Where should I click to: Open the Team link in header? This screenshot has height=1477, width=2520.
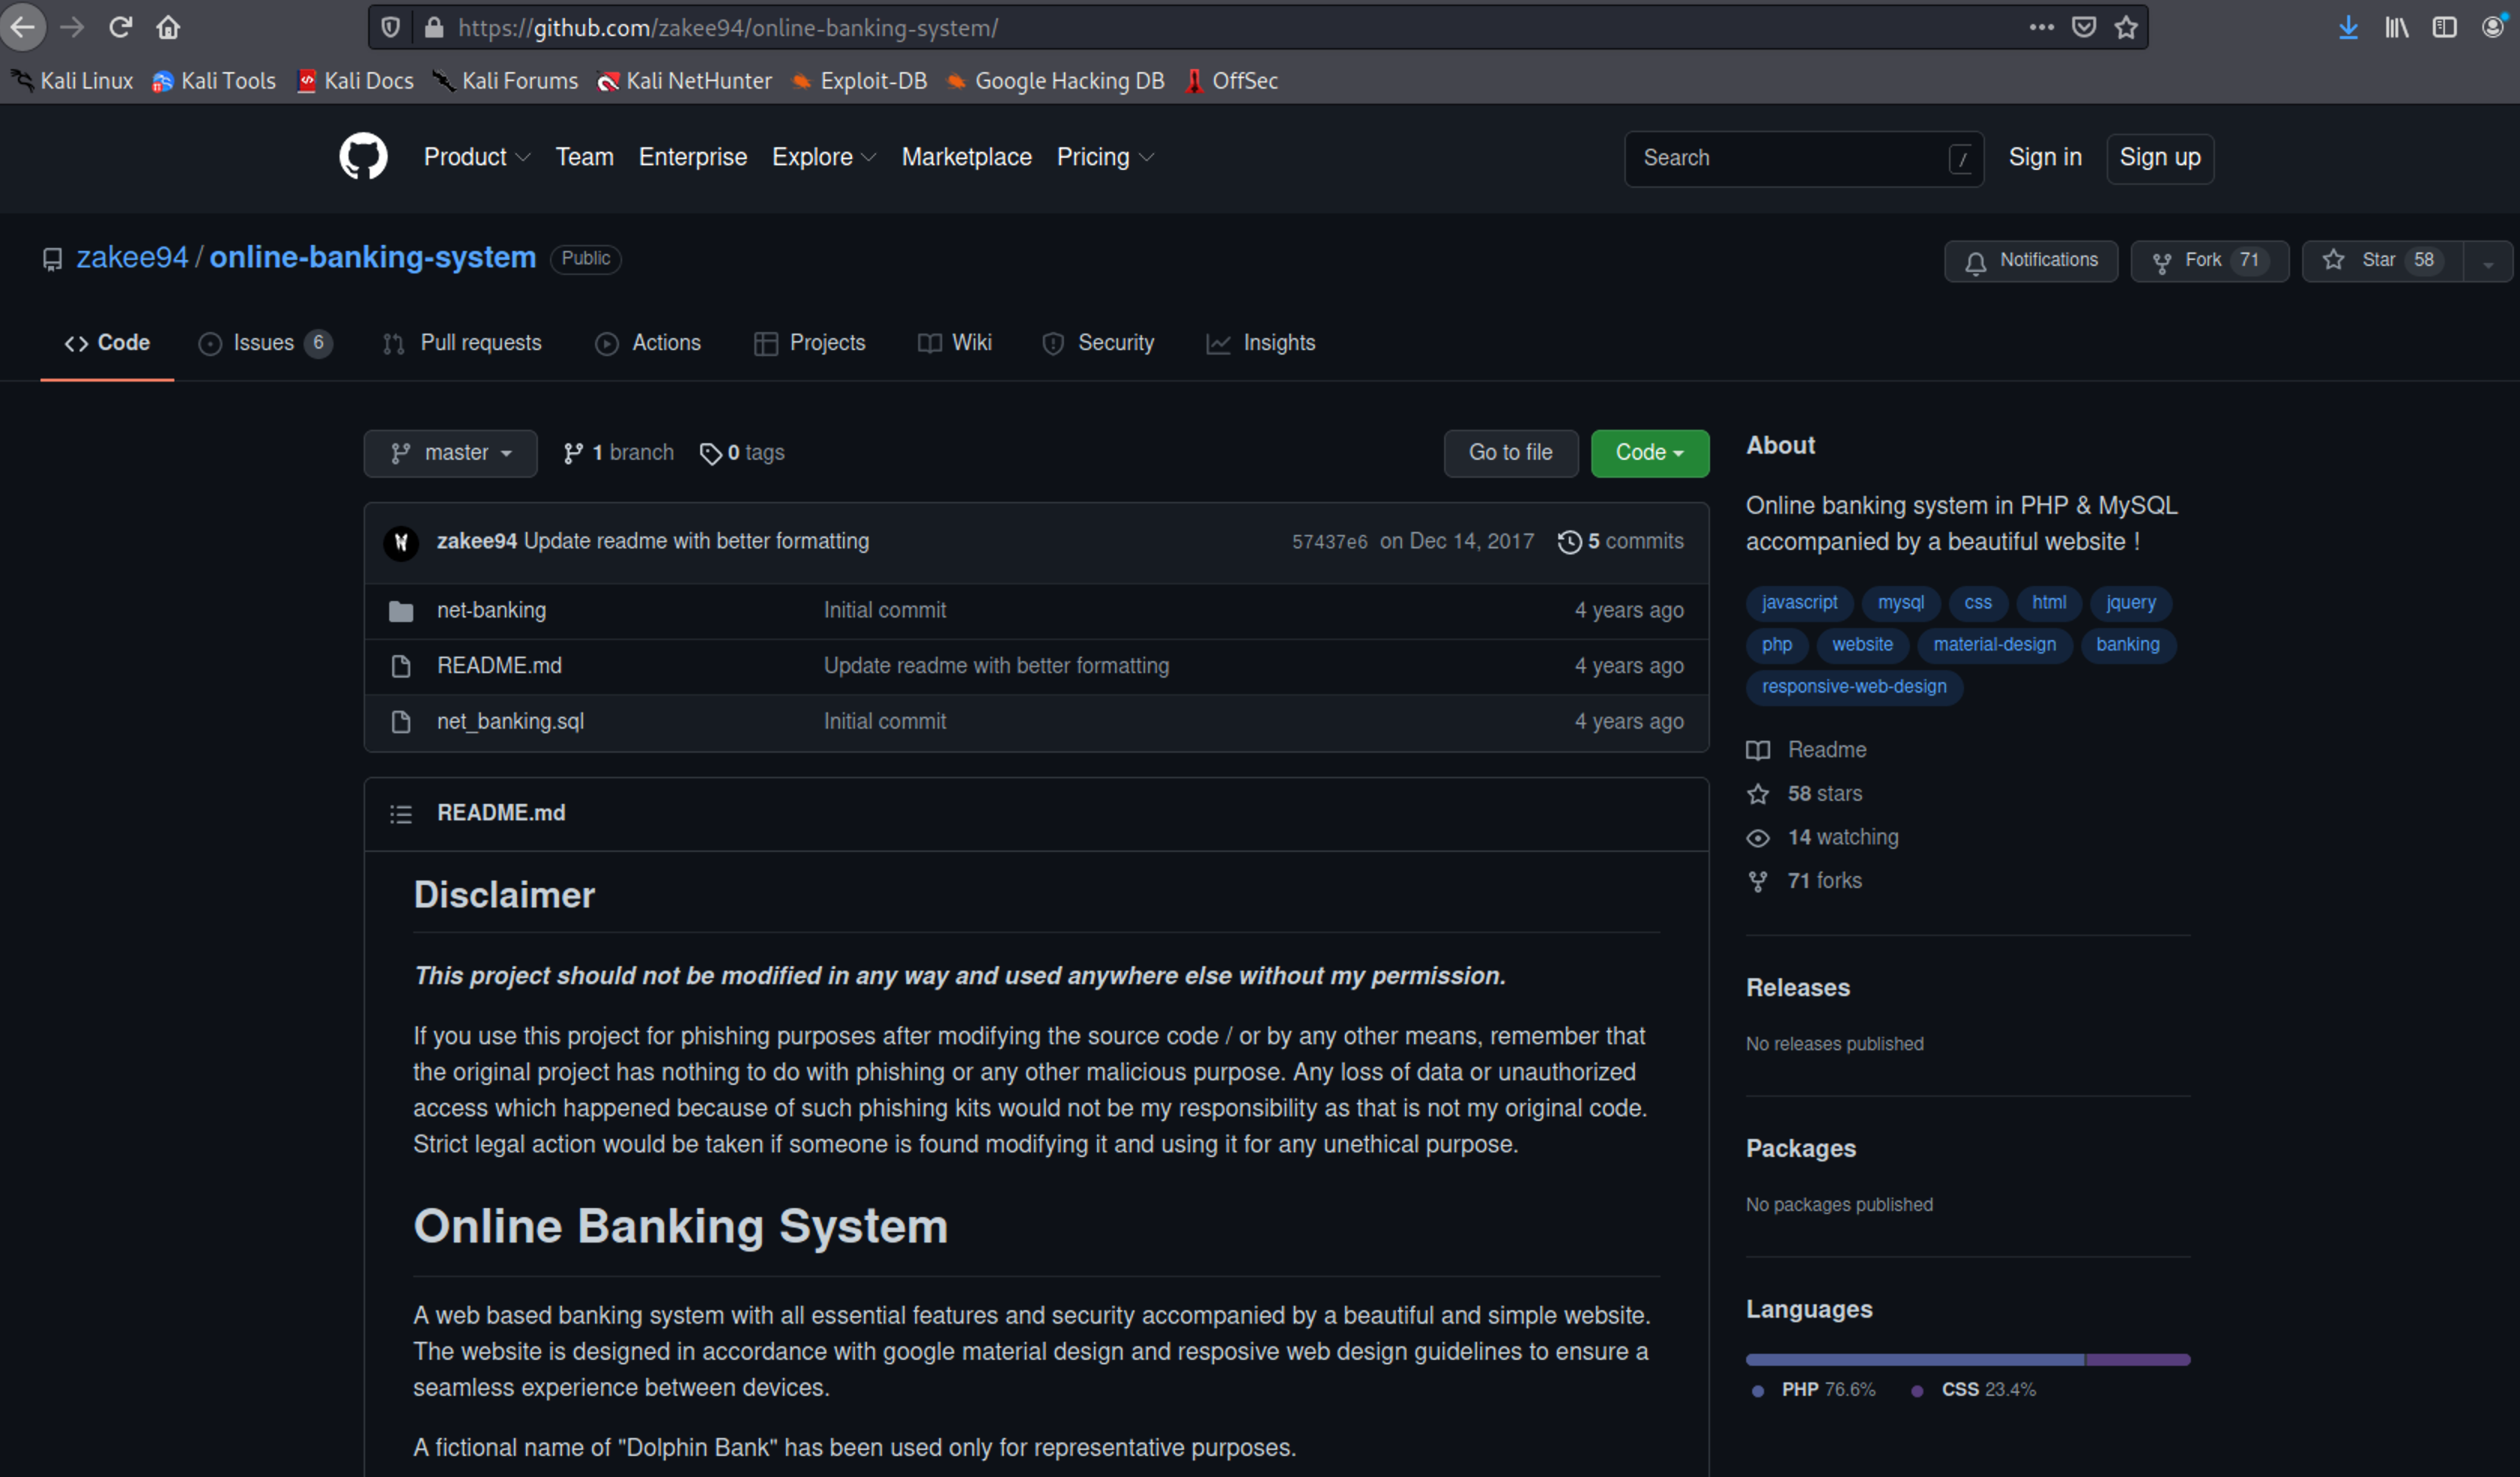point(584,157)
